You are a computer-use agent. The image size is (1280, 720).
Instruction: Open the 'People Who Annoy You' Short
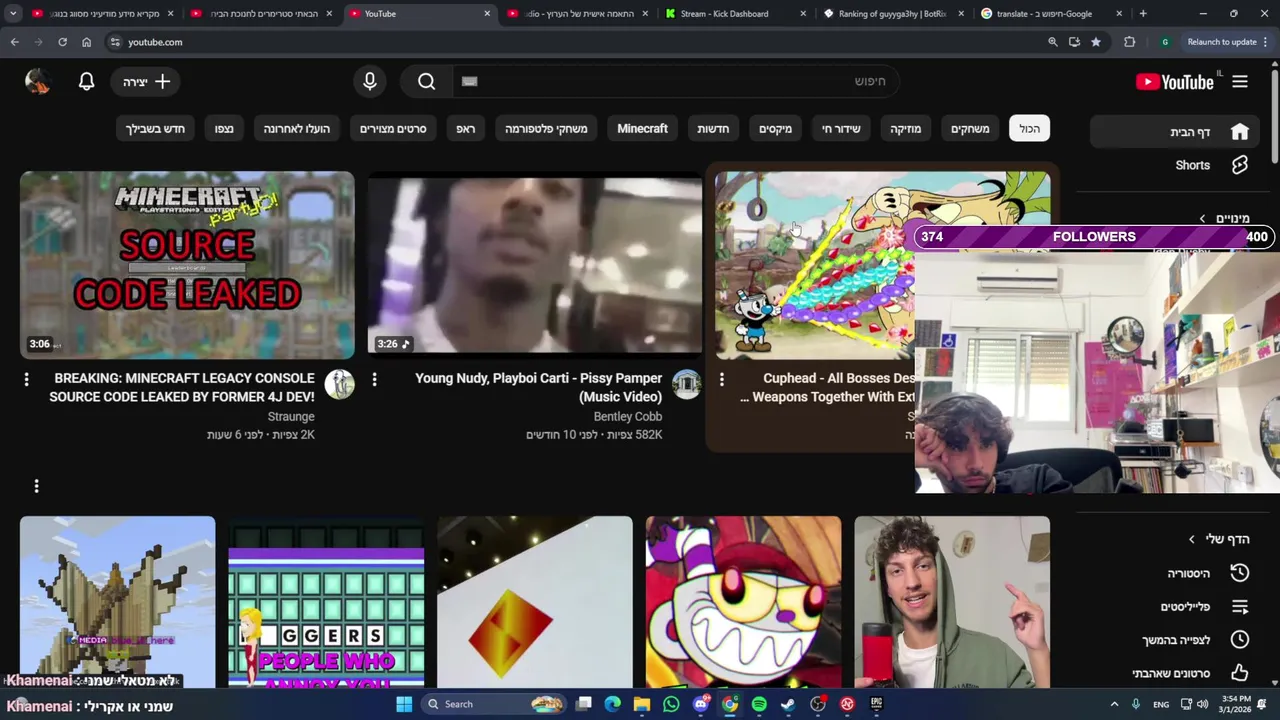tap(326, 602)
